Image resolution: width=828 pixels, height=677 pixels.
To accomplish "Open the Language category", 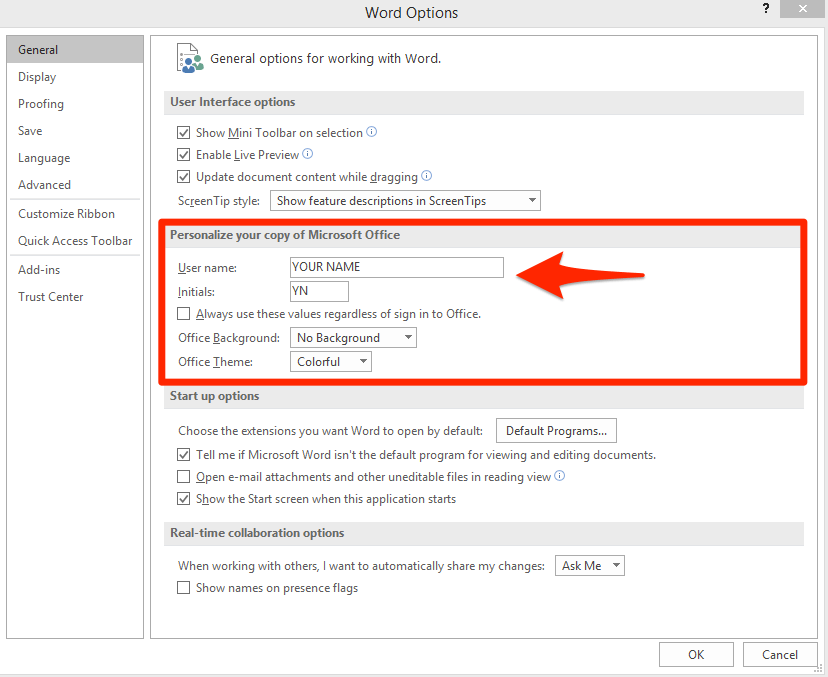I will tap(75, 158).
